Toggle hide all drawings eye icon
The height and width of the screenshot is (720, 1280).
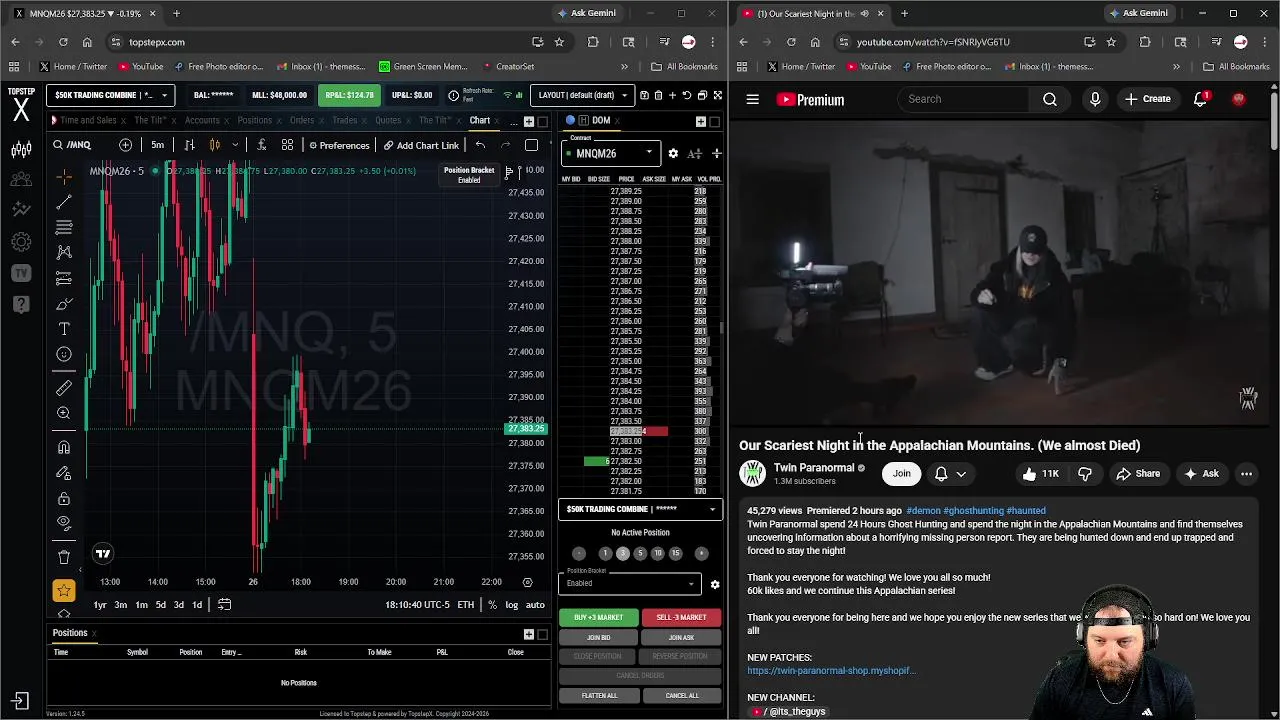(x=64, y=523)
